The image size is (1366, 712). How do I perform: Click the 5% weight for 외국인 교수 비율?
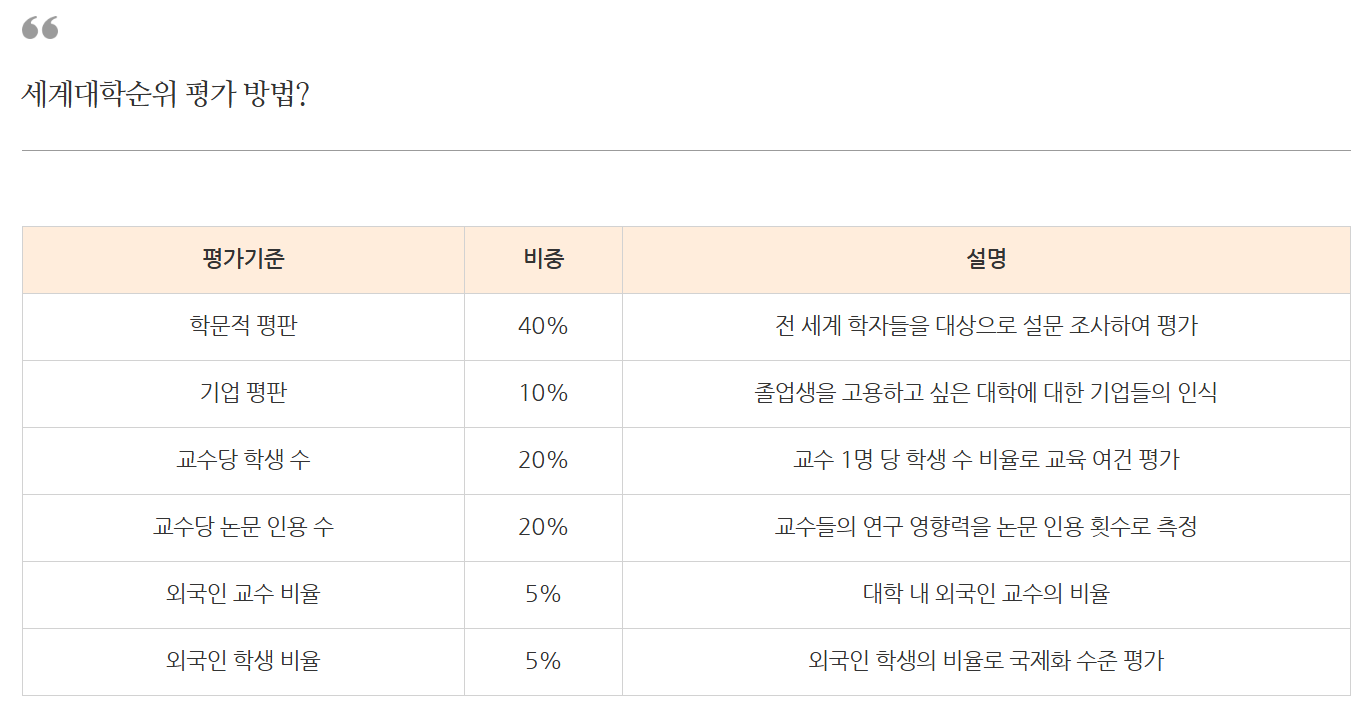543,595
